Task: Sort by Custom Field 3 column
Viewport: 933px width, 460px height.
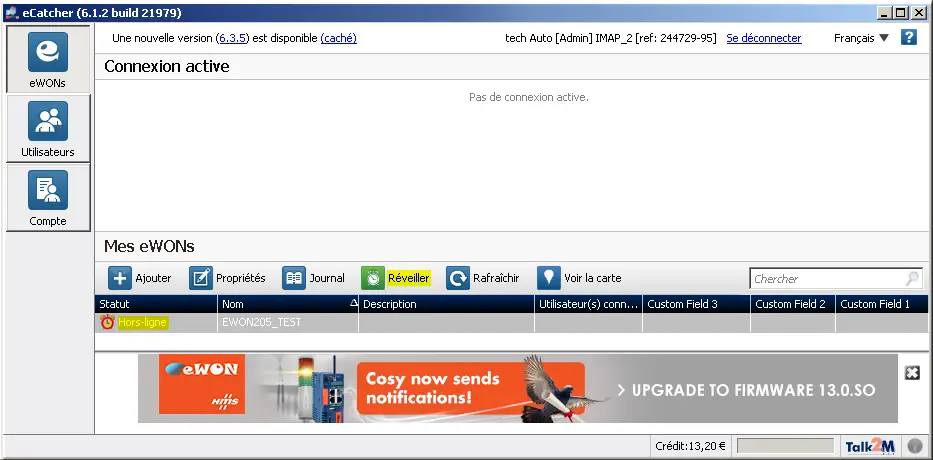Action: click(696, 304)
